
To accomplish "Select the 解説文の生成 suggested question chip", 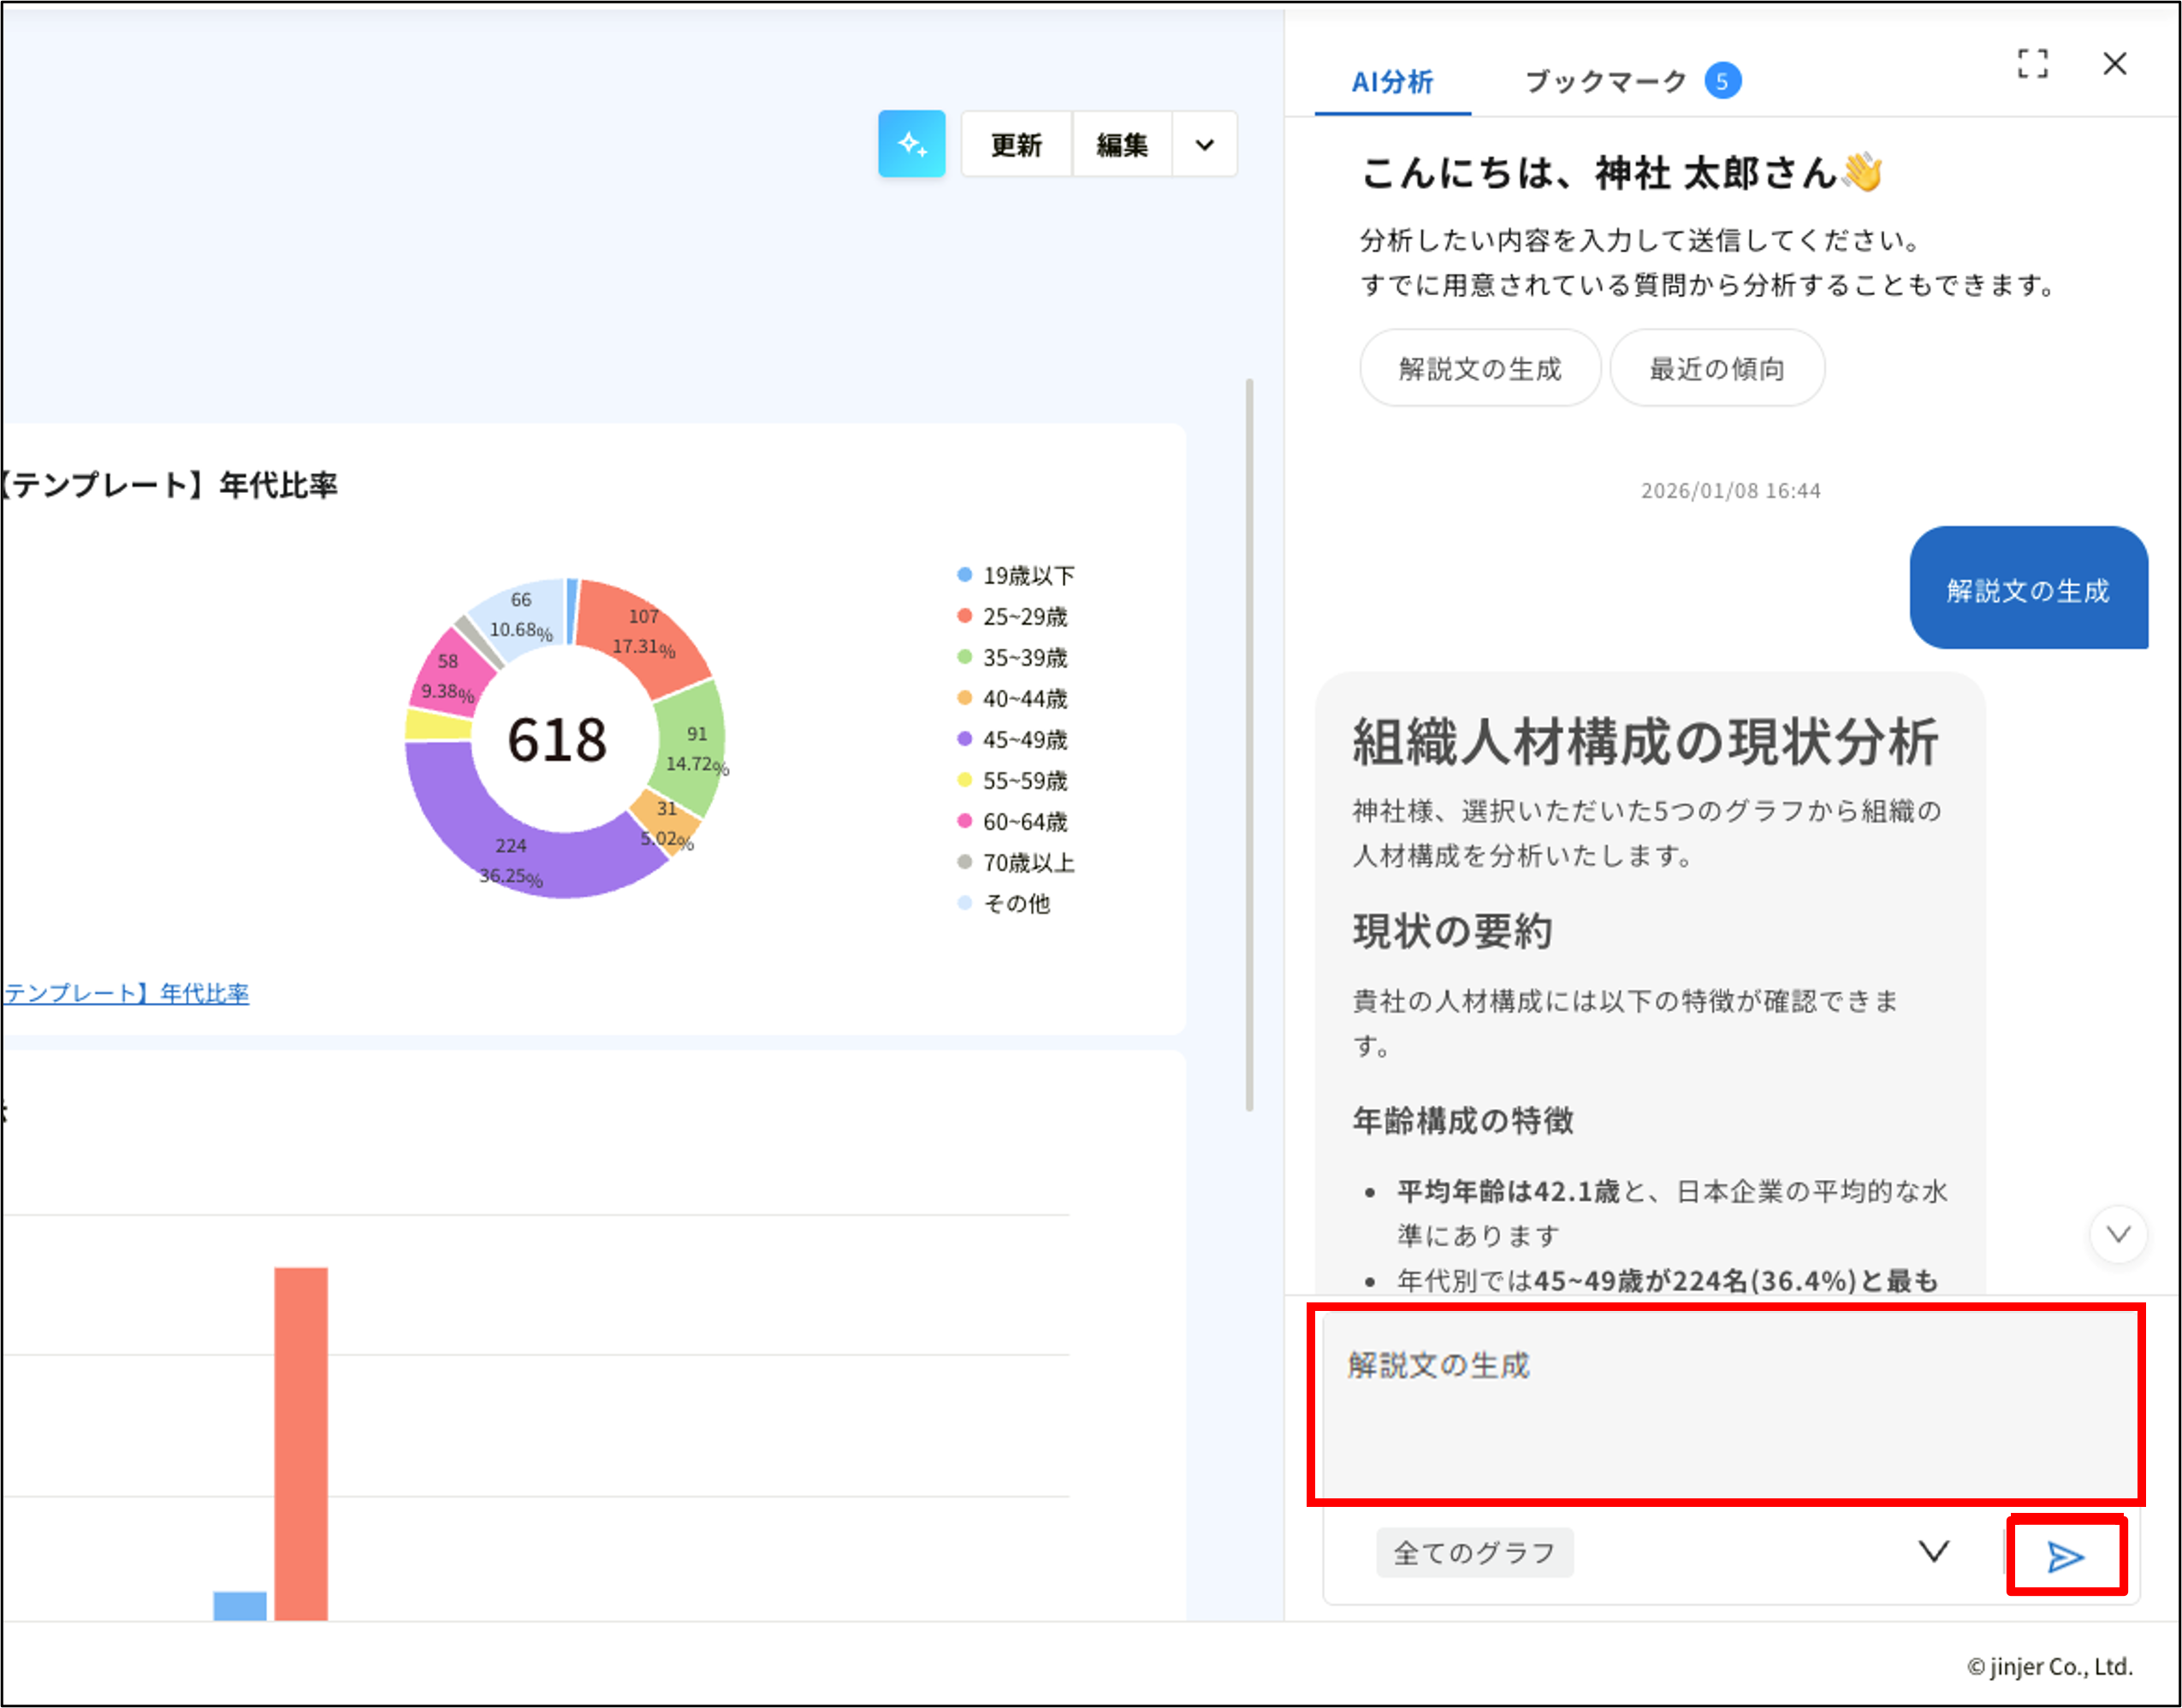I will point(1480,368).
